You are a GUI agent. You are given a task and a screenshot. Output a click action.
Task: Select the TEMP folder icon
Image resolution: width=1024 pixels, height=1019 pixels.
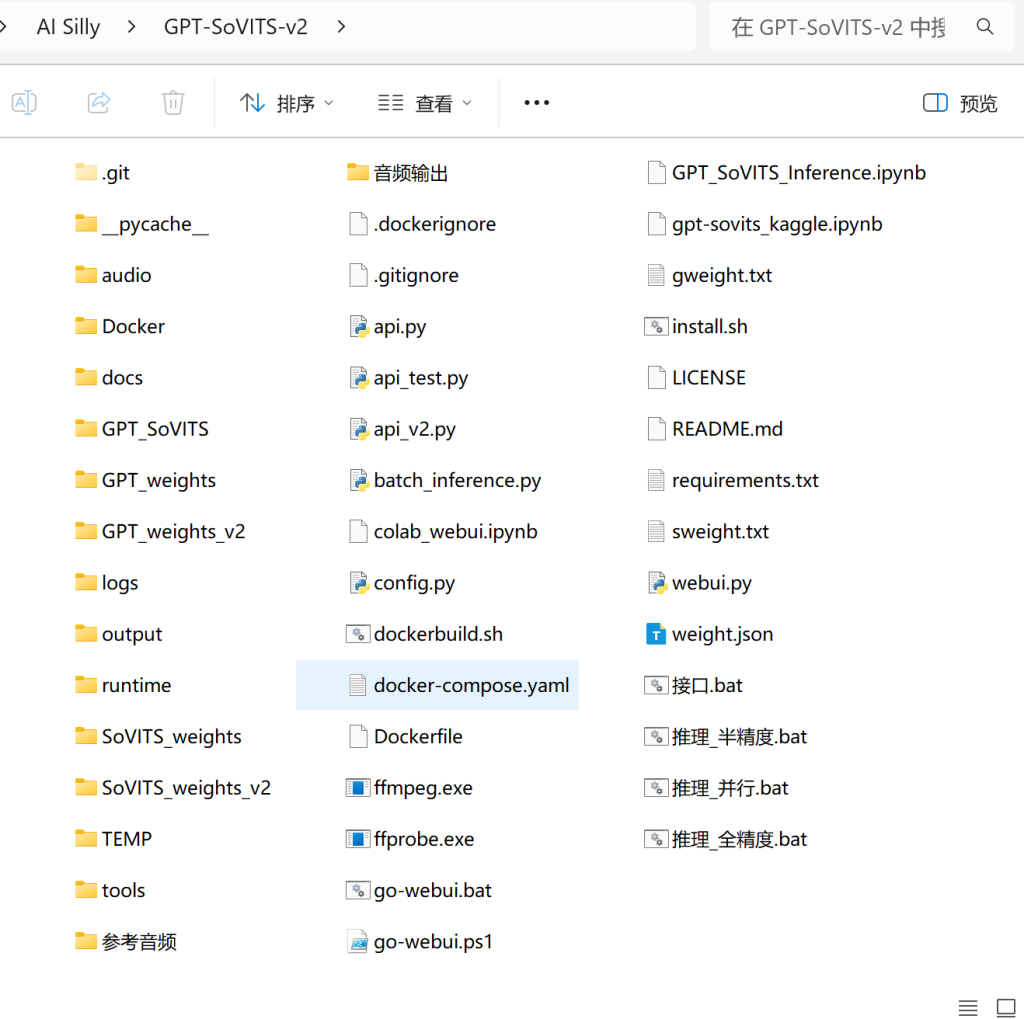86,839
